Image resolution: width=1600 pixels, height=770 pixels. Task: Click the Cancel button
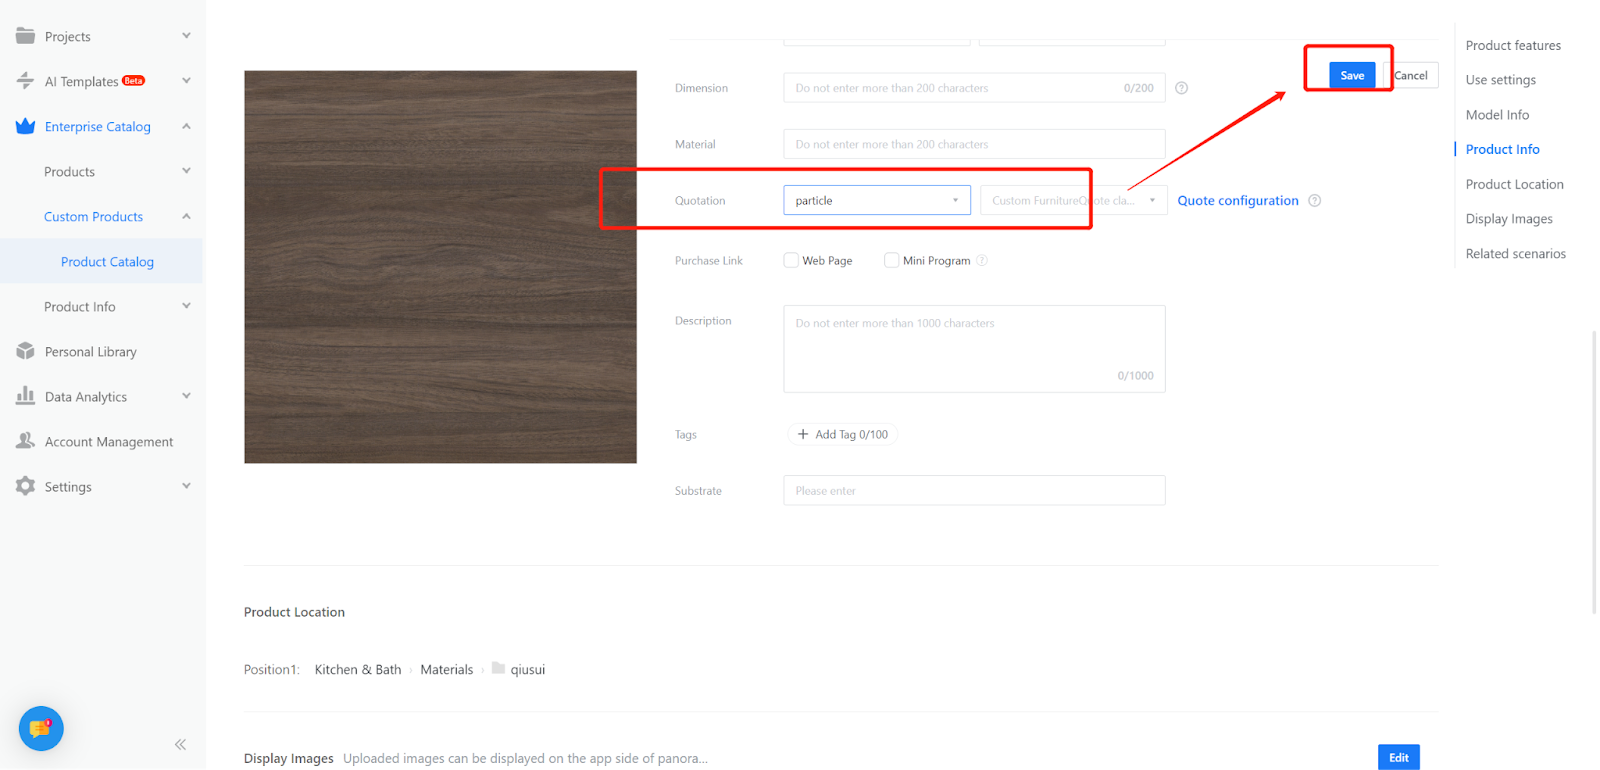point(1411,75)
